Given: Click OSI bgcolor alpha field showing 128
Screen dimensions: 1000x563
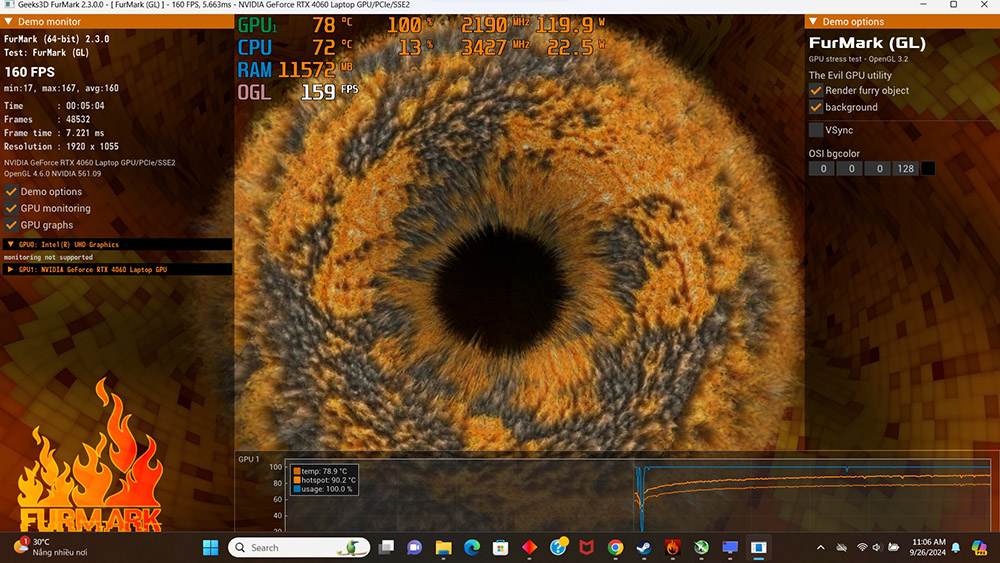Looking at the screenshot, I should [906, 168].
